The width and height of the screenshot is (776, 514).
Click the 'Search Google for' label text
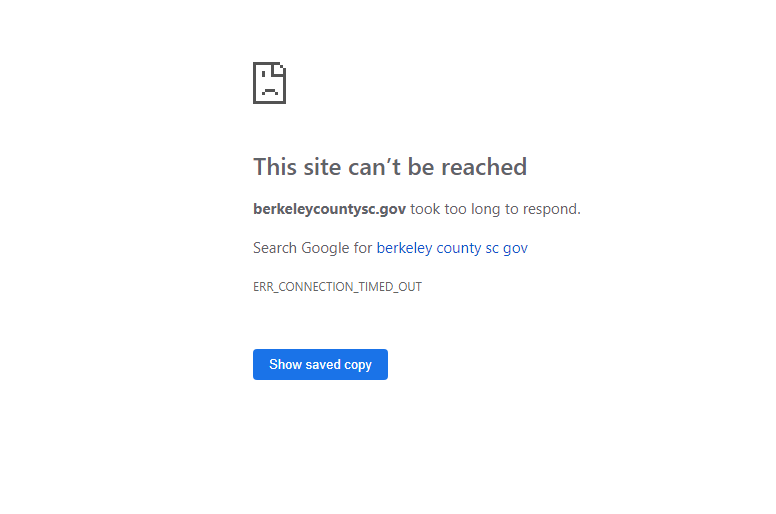point(312,248)
